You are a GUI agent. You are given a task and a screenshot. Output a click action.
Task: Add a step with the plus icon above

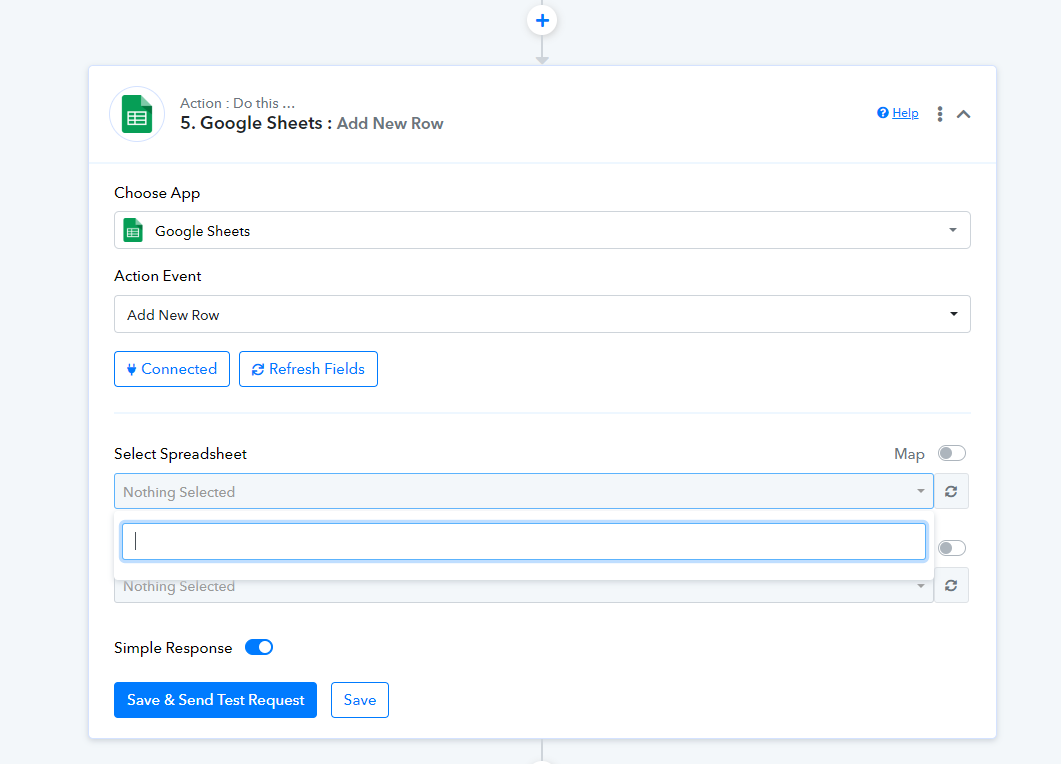point(542,20)
